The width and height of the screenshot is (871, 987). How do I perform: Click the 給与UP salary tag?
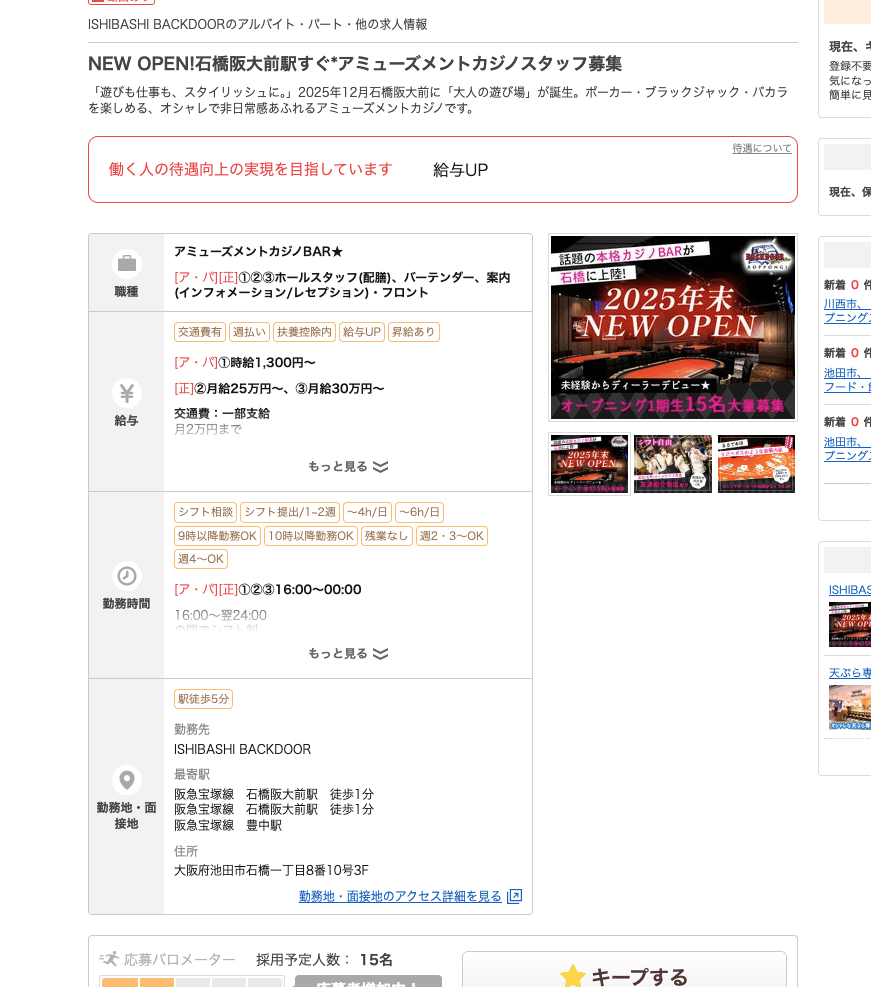click(x=361, y=332)
